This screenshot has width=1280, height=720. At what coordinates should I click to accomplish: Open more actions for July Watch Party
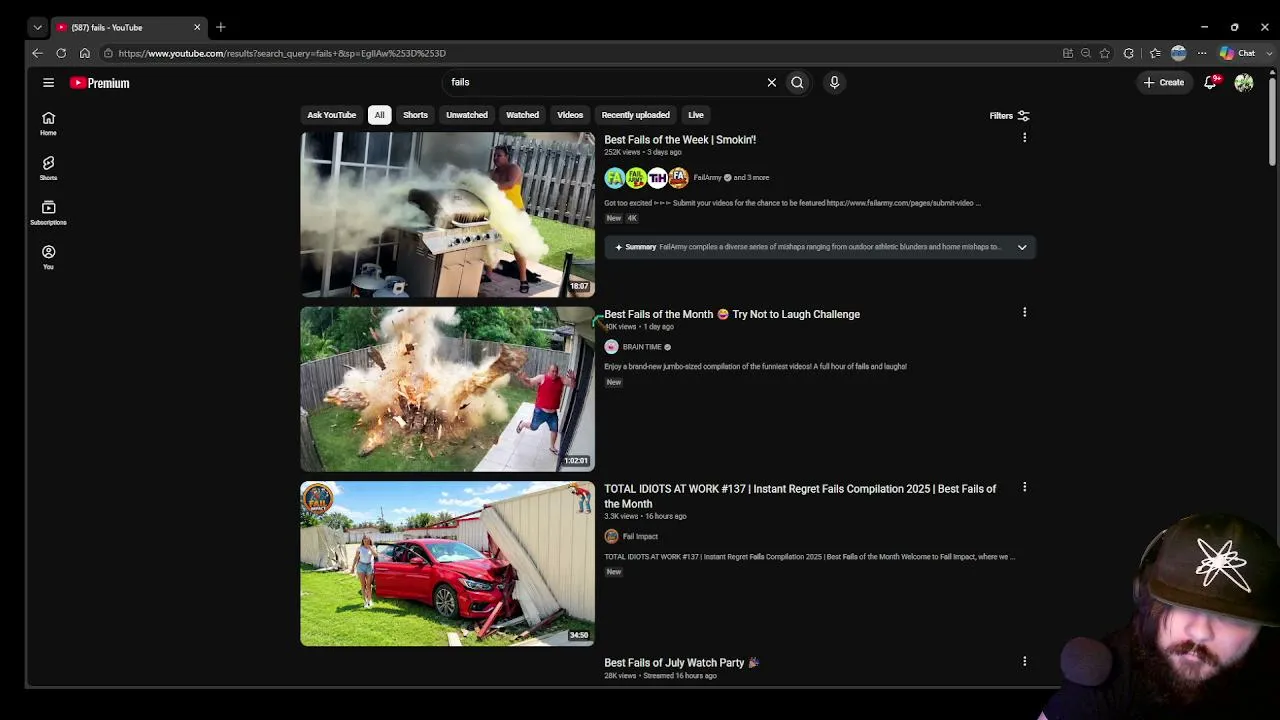point(1024,661)
